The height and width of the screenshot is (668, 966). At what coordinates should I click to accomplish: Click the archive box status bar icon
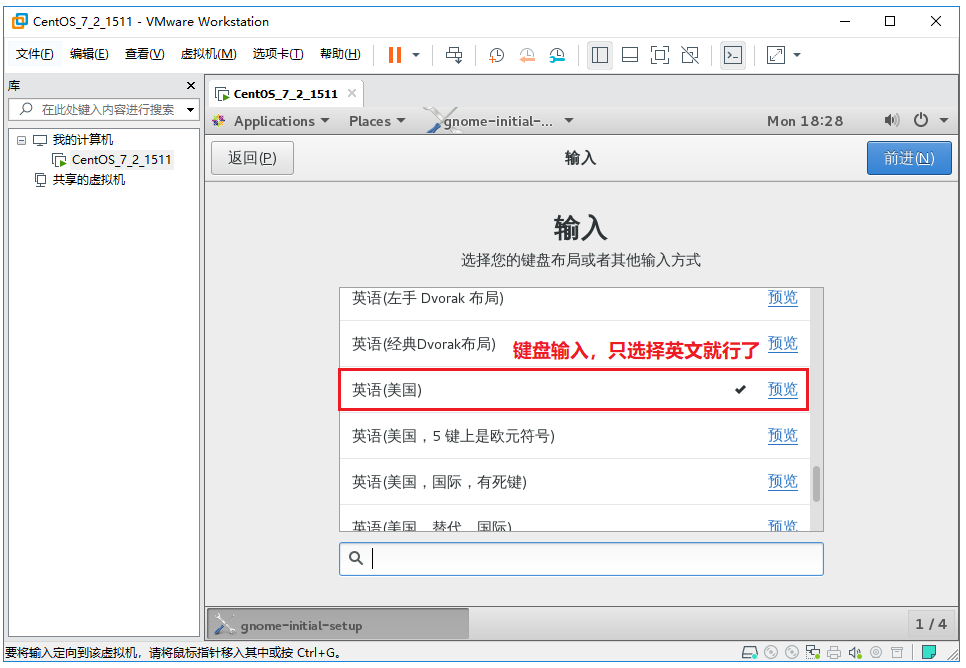coord(897,653)
